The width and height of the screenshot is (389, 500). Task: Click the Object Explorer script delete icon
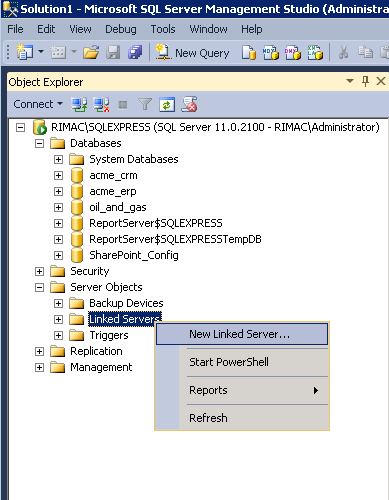[x=189, y=104]
